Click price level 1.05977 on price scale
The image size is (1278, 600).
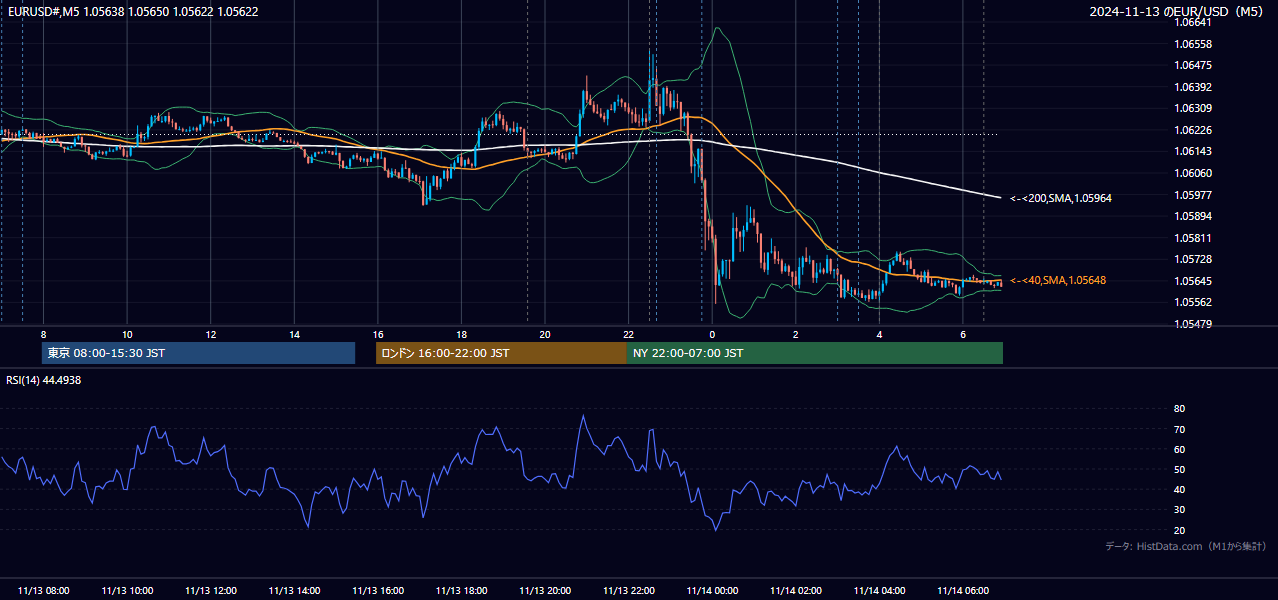coord(1193,195)
